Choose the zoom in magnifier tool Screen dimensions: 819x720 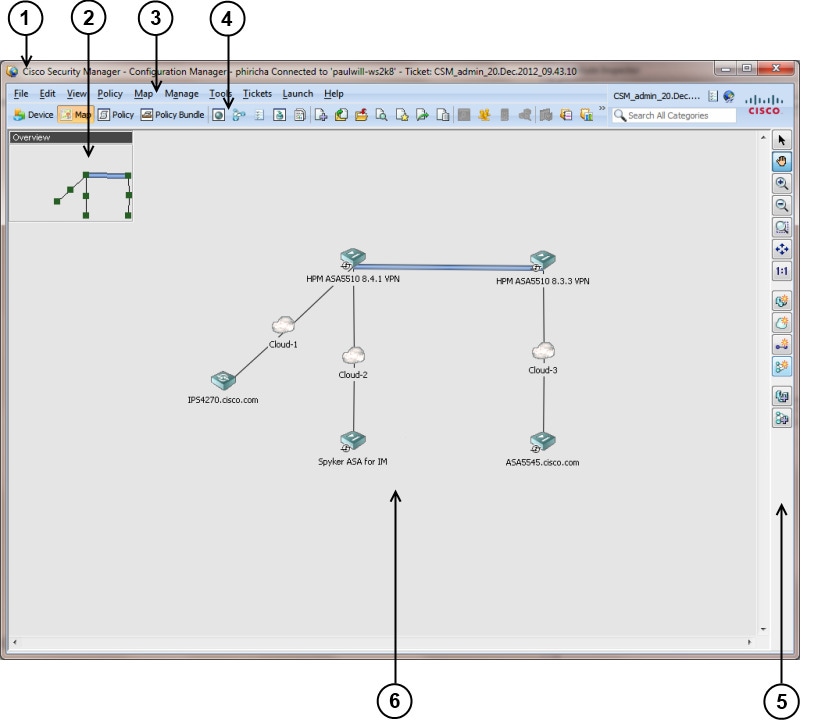781,183
